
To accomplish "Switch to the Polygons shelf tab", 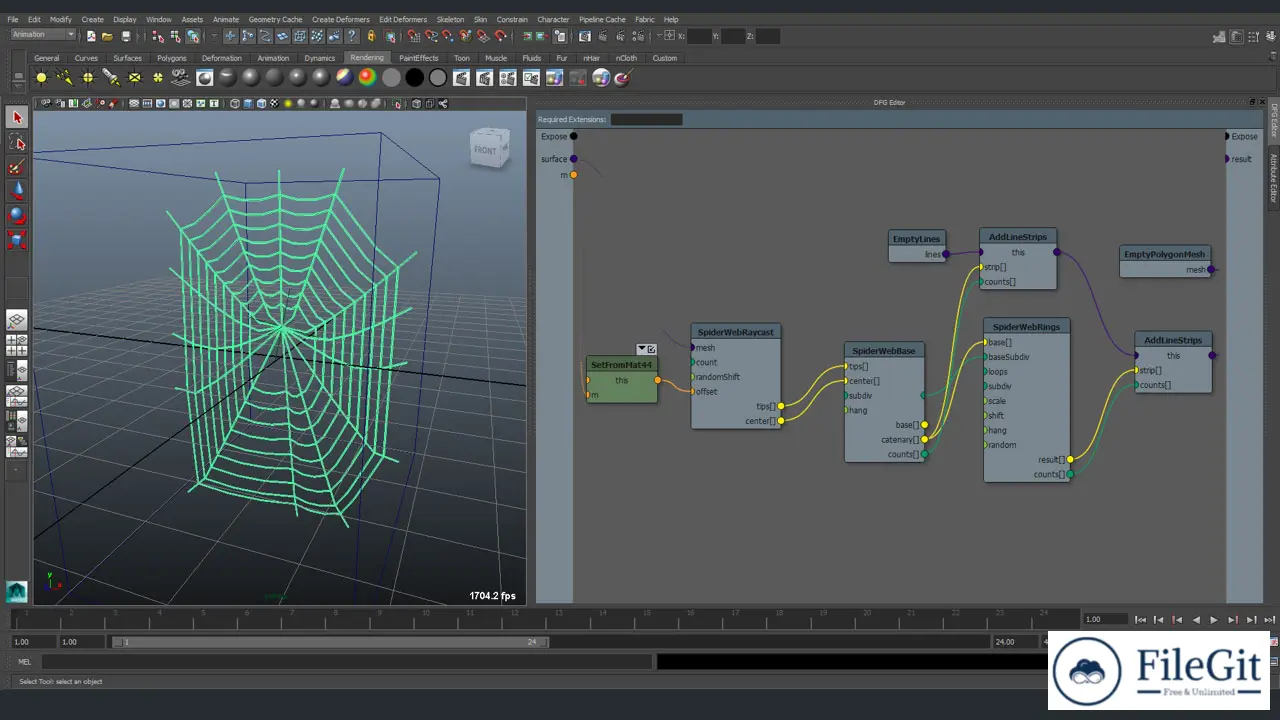I will 172,58.
